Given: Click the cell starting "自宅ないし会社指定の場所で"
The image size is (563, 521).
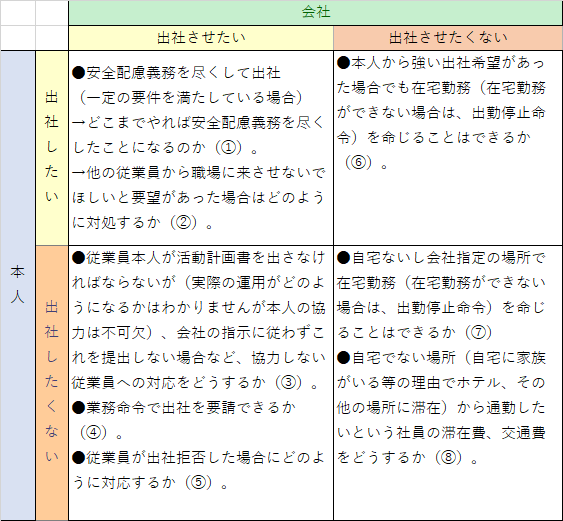Looking at the screenshot, I should [x=448, y=383].
